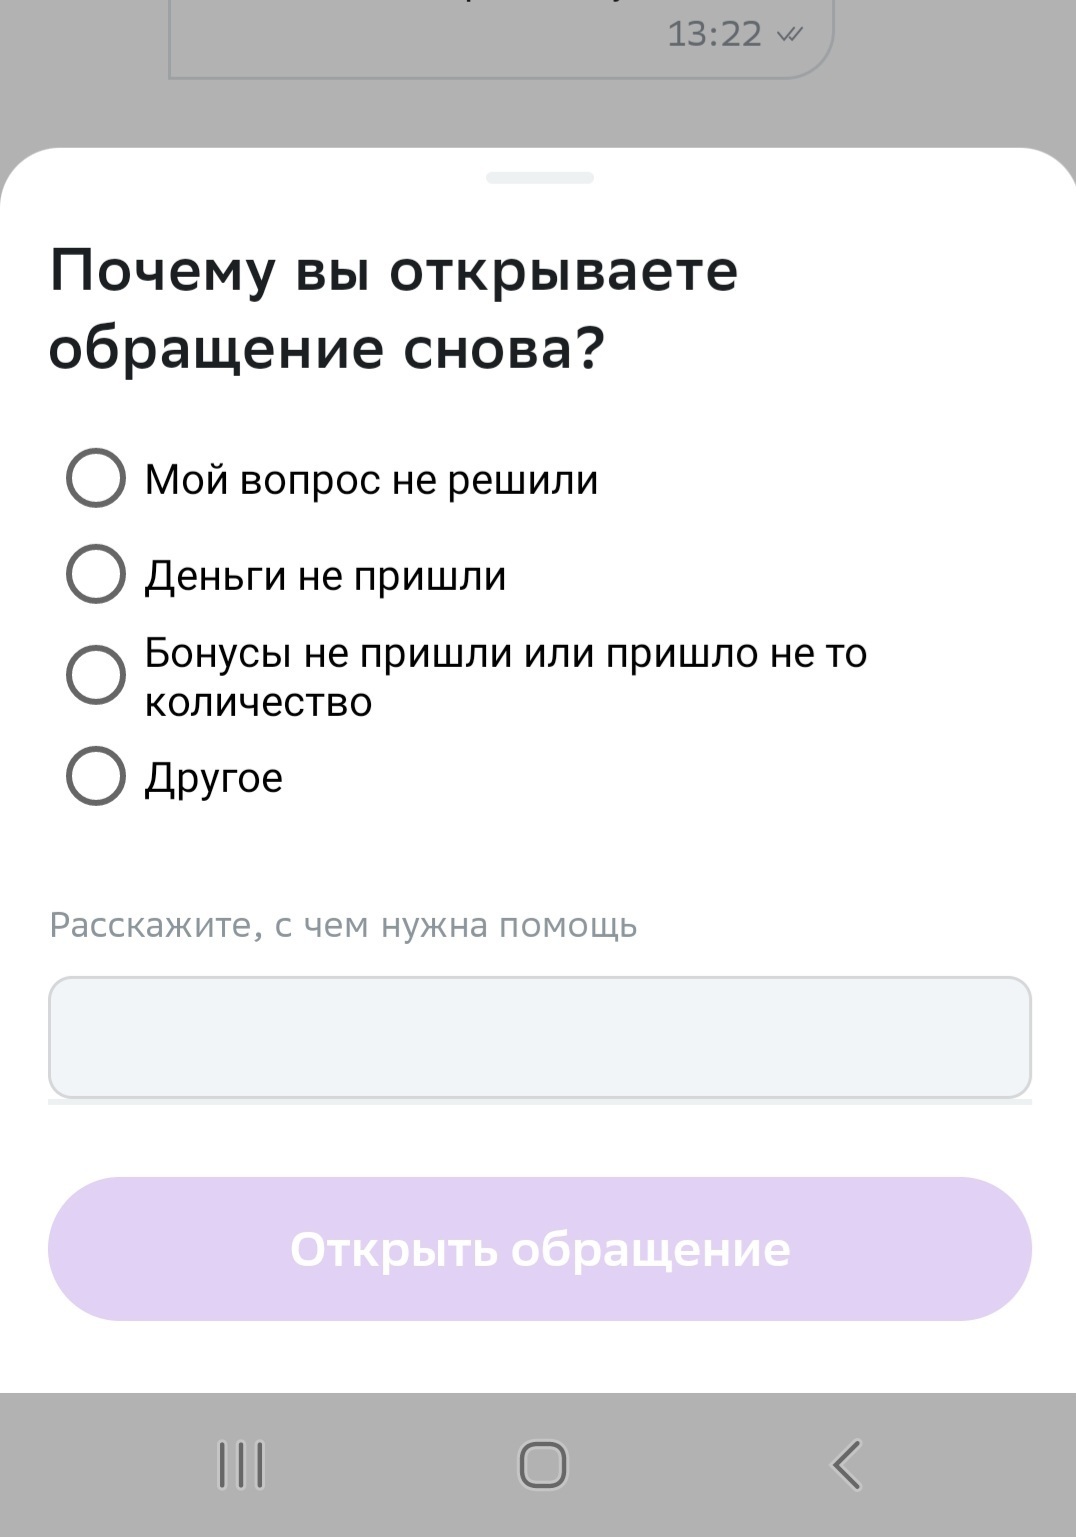This screenshot has width=1076, height=1537.
Task: Open Android recent apps button
Action: click(x=241, y=1465)
